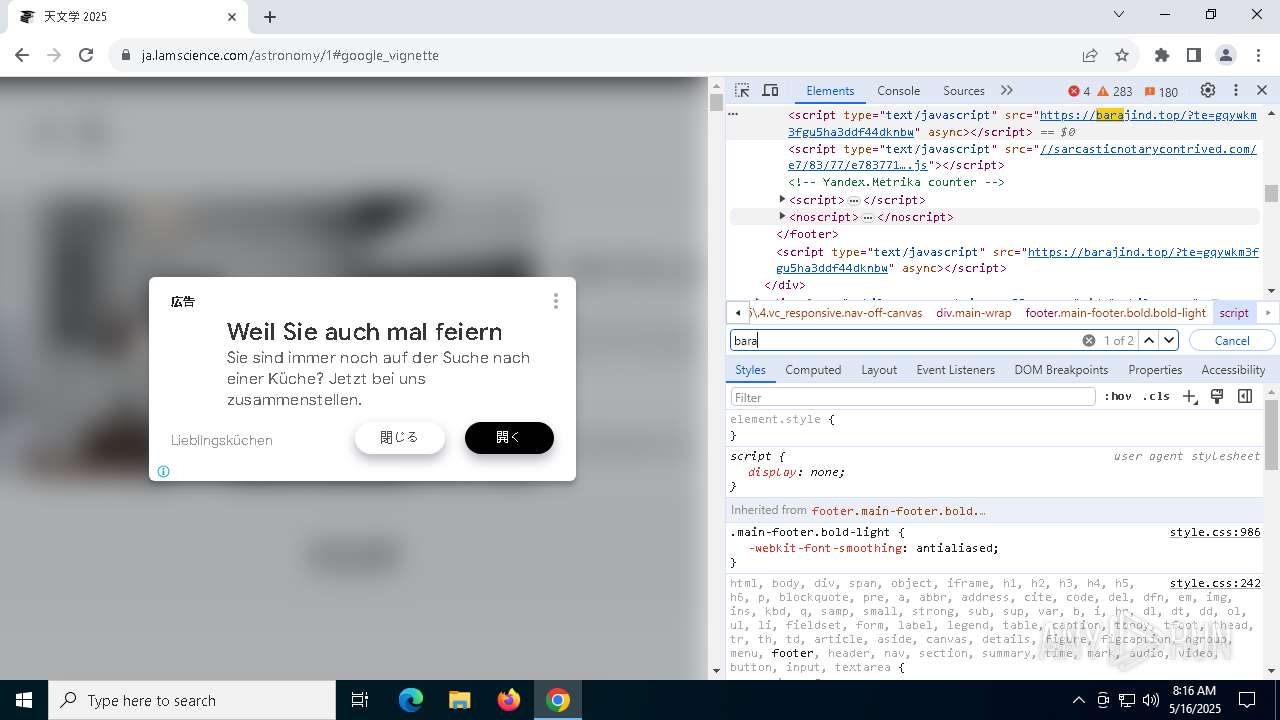Toggle the :hov element state panel
This screenshot has width=1280, height=720.
[1118, 397]
